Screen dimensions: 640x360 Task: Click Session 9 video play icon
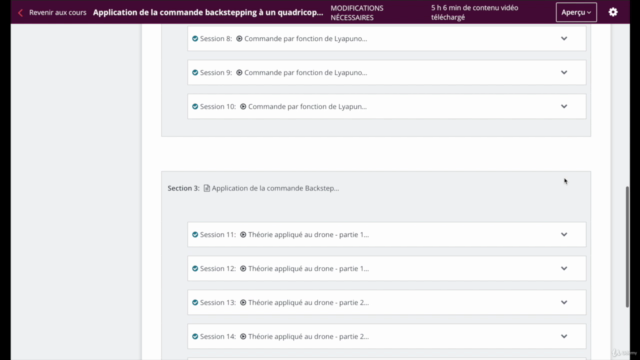239,73
